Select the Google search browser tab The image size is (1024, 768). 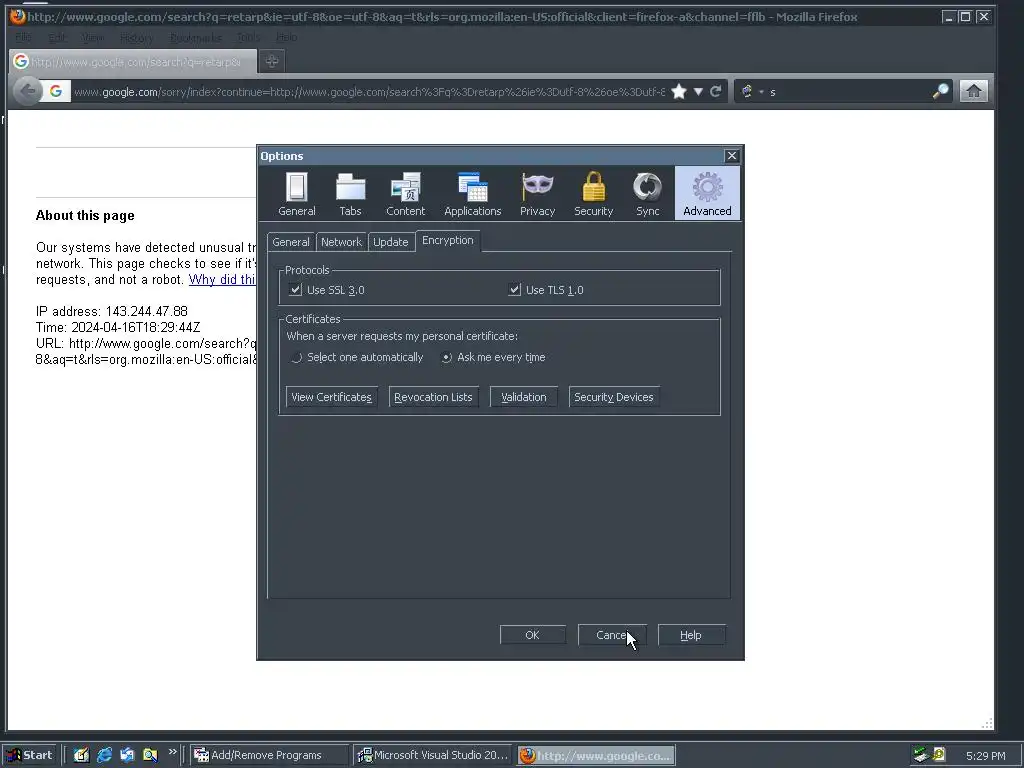[x=133, y=61]
